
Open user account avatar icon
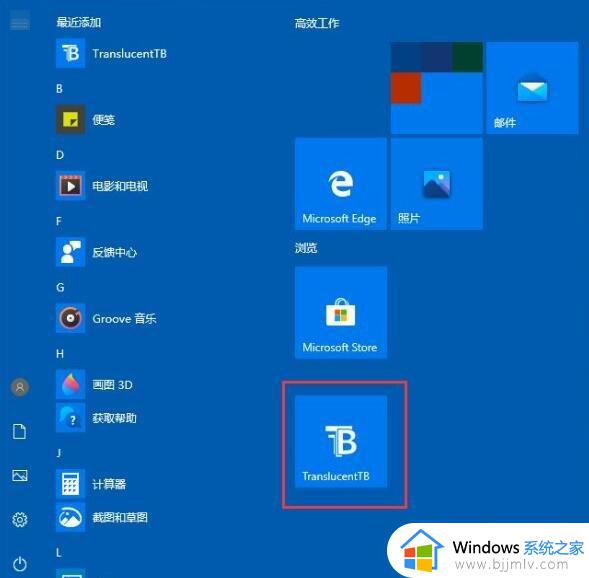[20, 387]
